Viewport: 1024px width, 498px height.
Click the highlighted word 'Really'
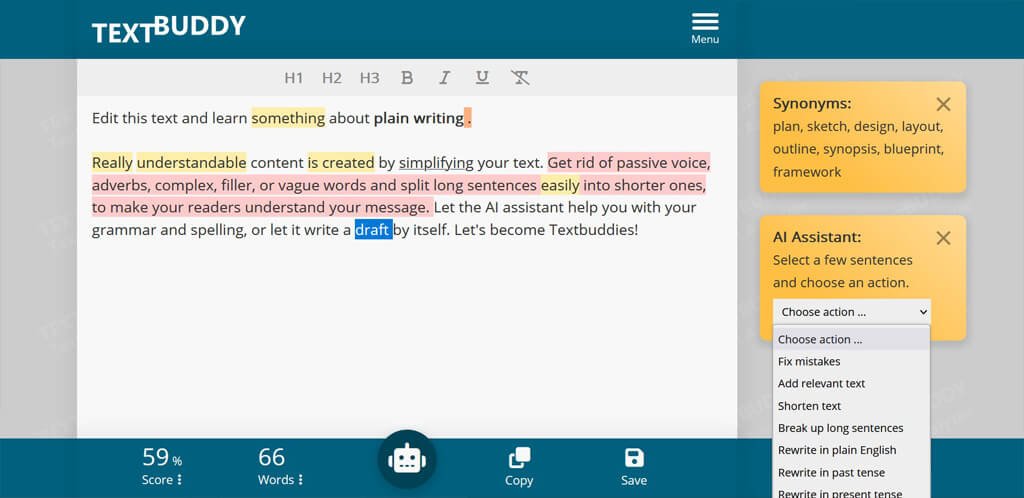[x=112, y=163]
